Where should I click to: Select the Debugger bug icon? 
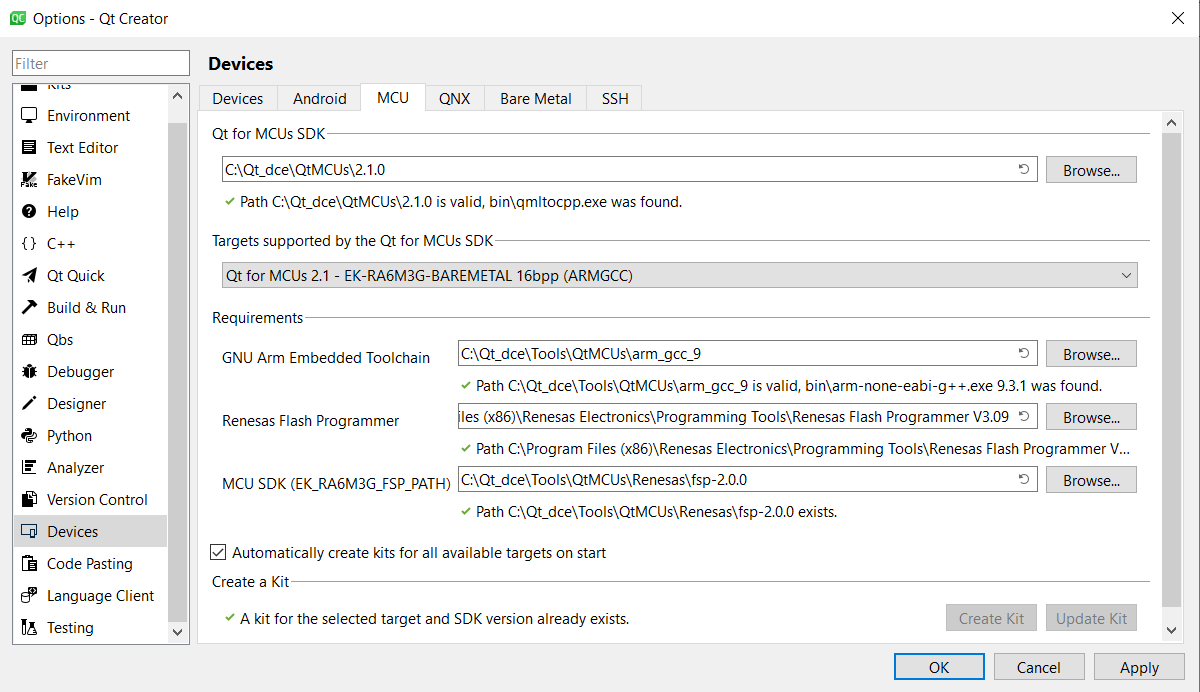tap(29, 372)
